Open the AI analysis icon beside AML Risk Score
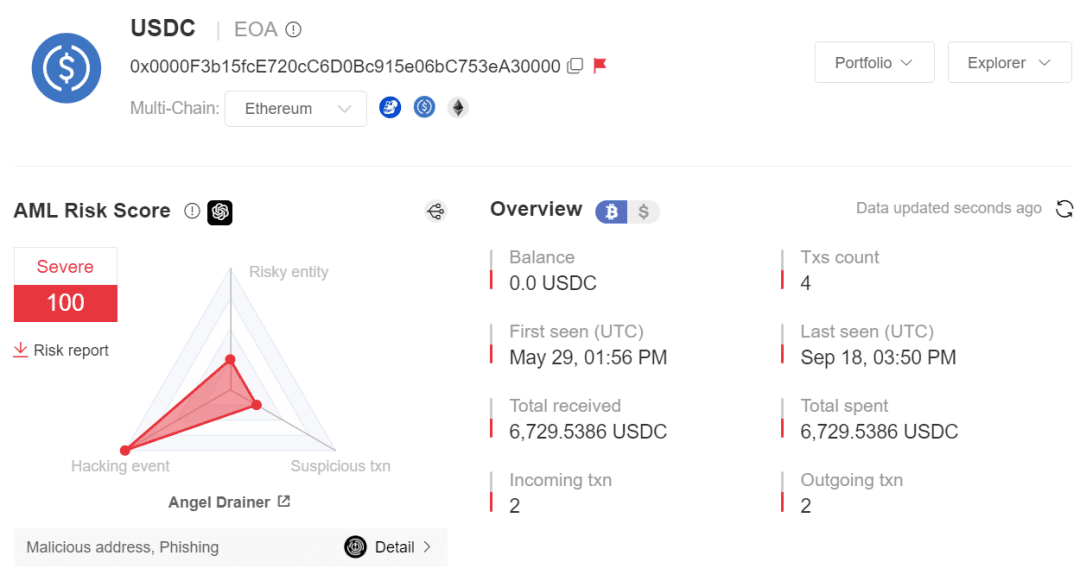Screen dimensions: 1080x581 [x=220, y=212]
